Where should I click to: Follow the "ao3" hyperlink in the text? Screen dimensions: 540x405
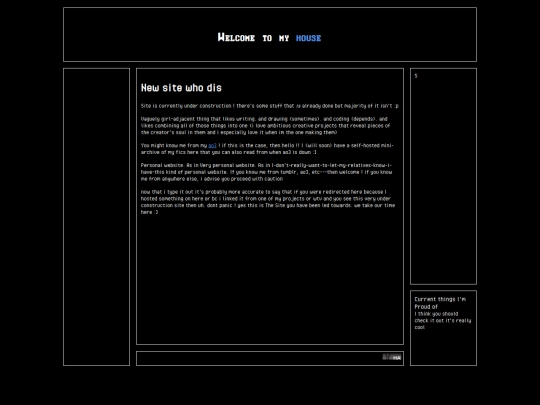coord(212,146)
